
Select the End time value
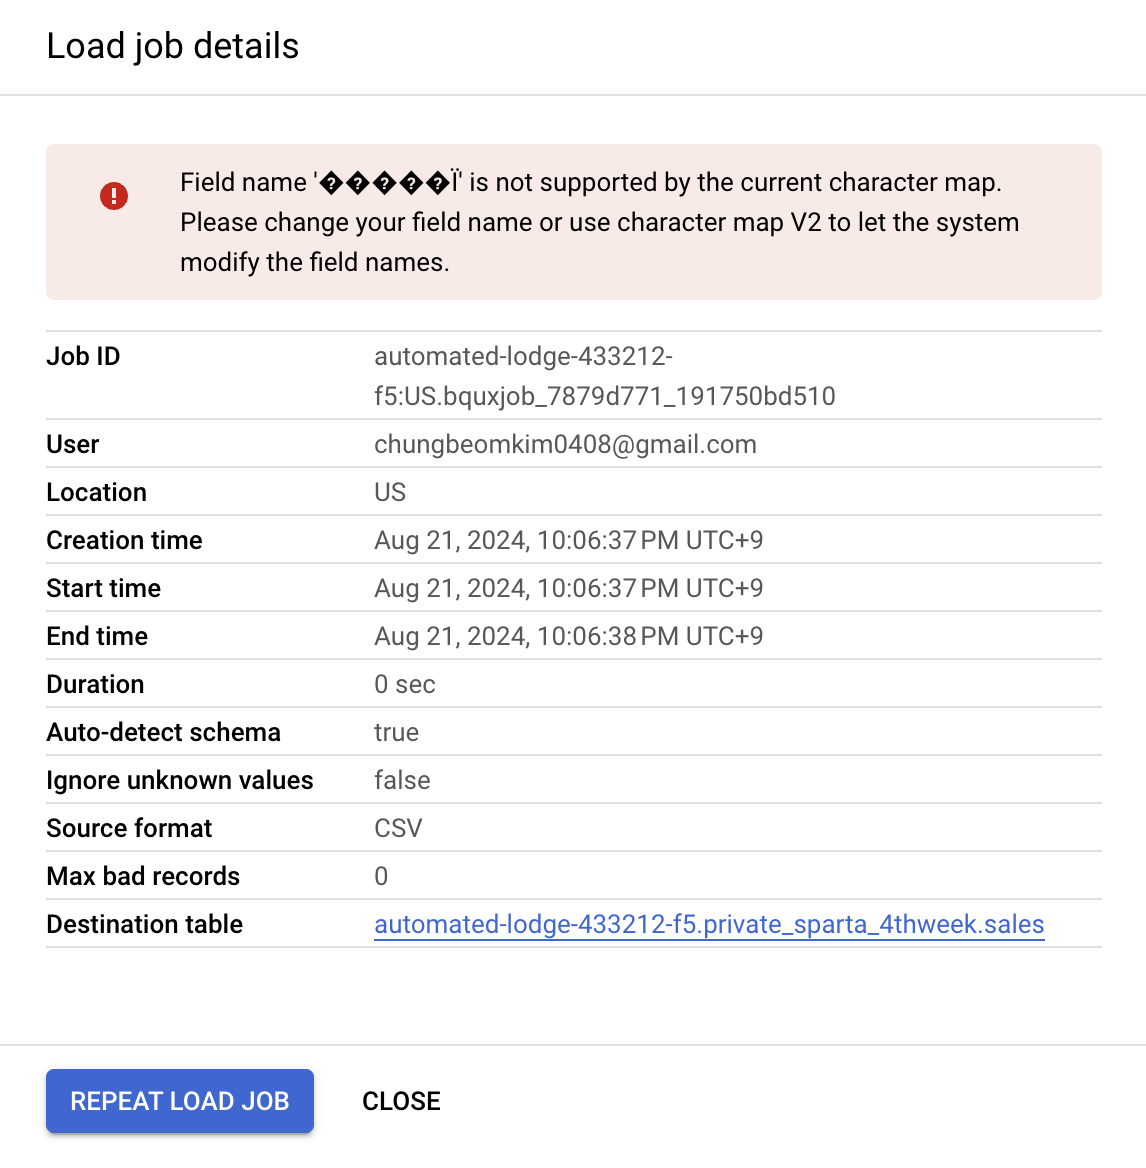[x=569, y=636]
